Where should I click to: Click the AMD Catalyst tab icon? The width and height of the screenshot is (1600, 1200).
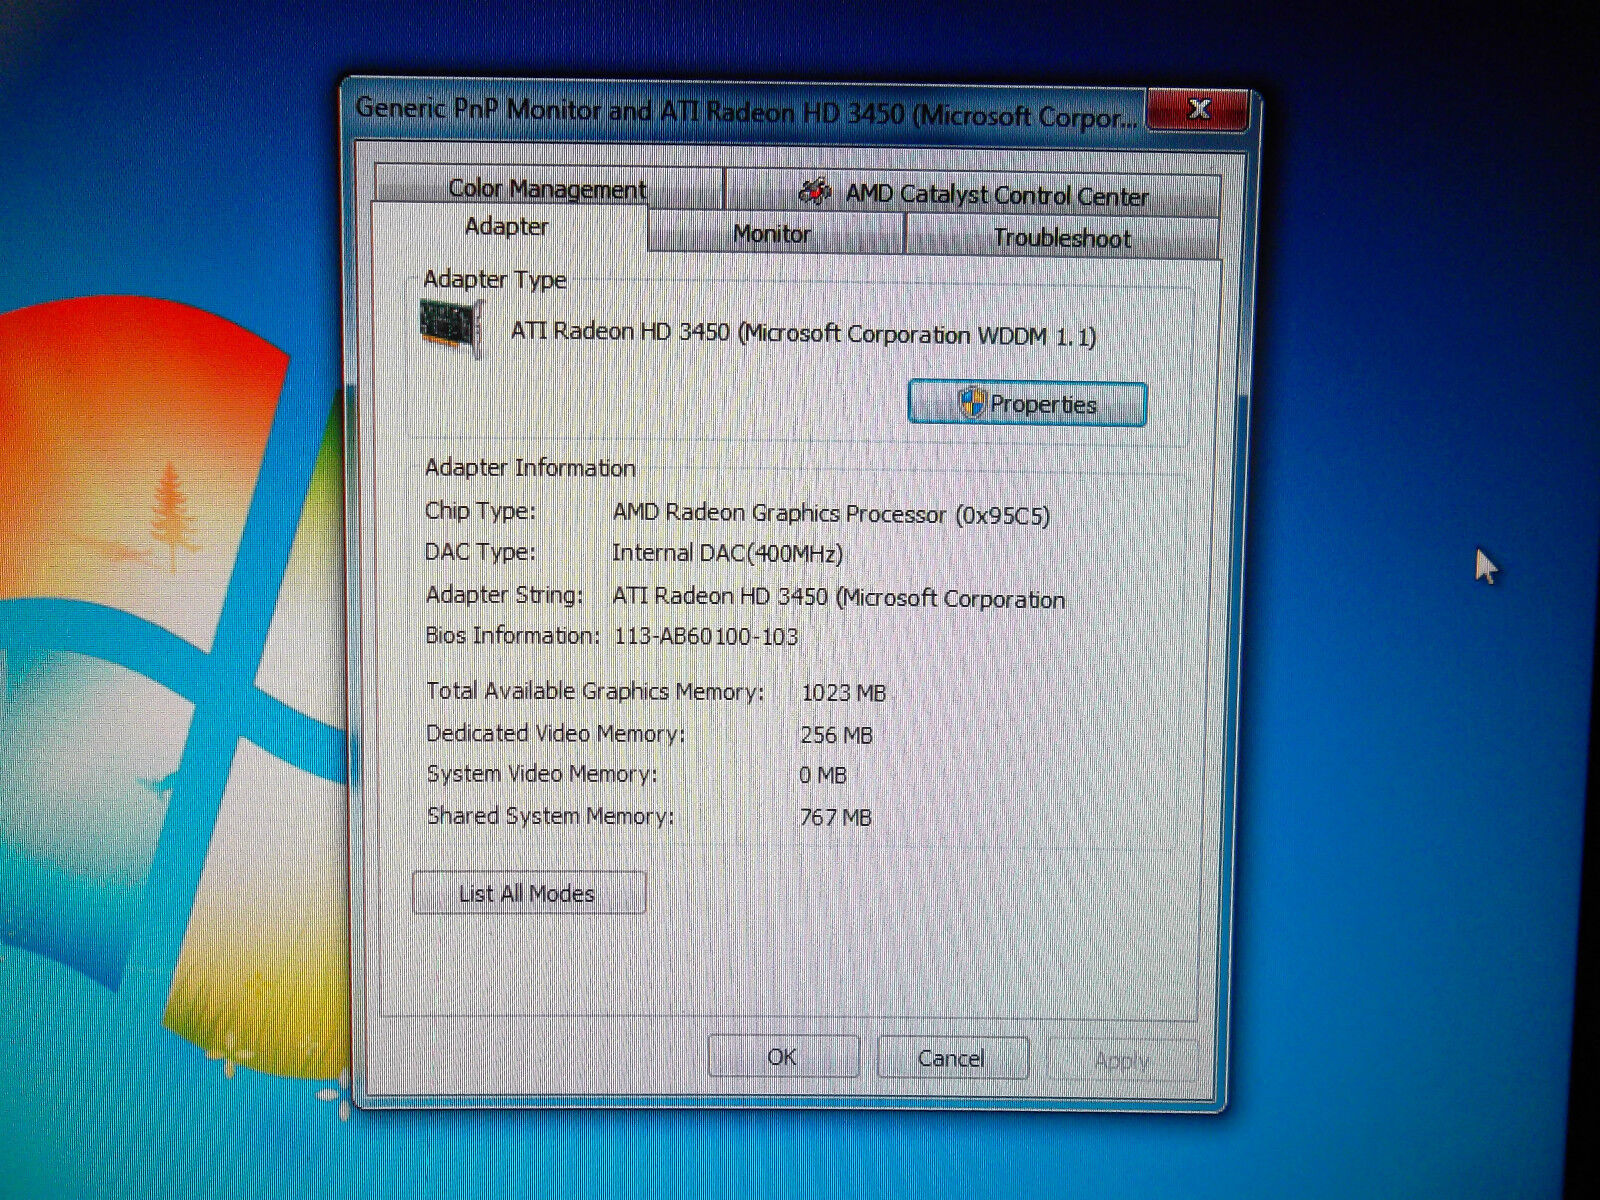815,190
